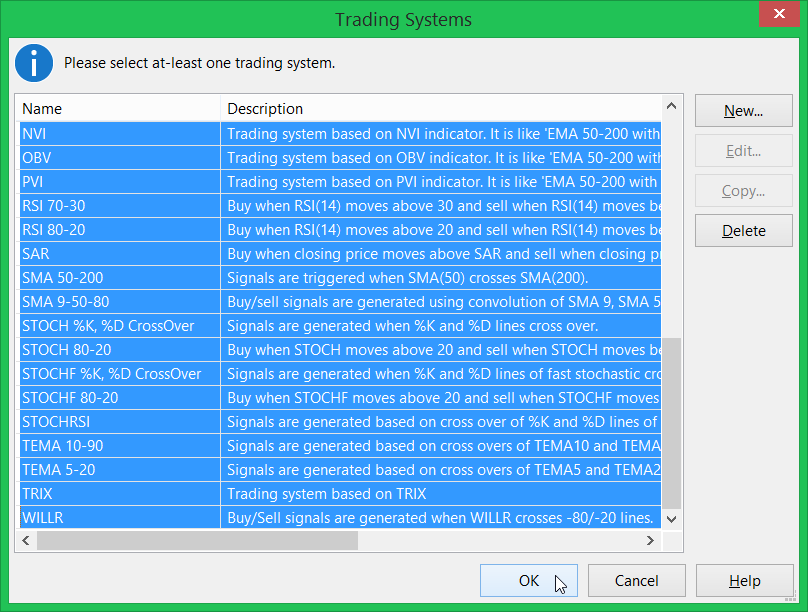The image size is (808, 612).
Task: Click the scroll-up arrow on the vertical scrollbar
Action: [671, 105]
